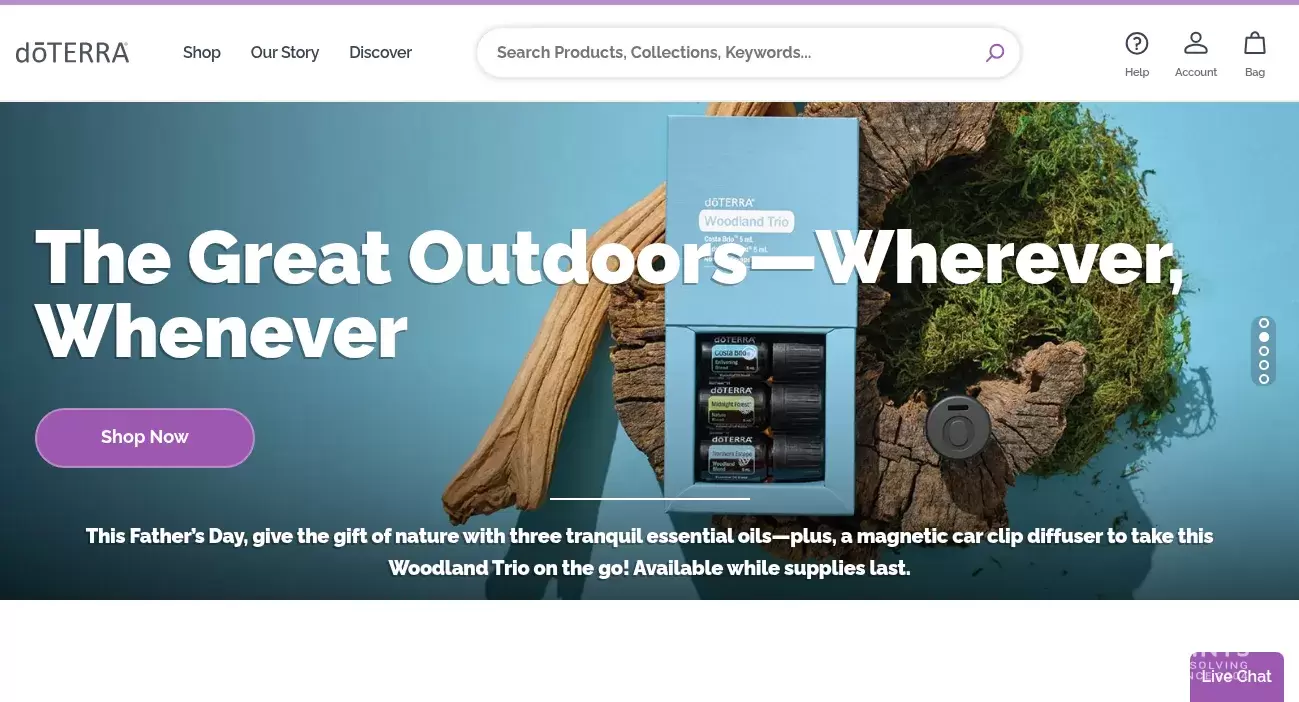Open the Our Story menu
Screen dimensions: 1299x702
click(284, 52)
